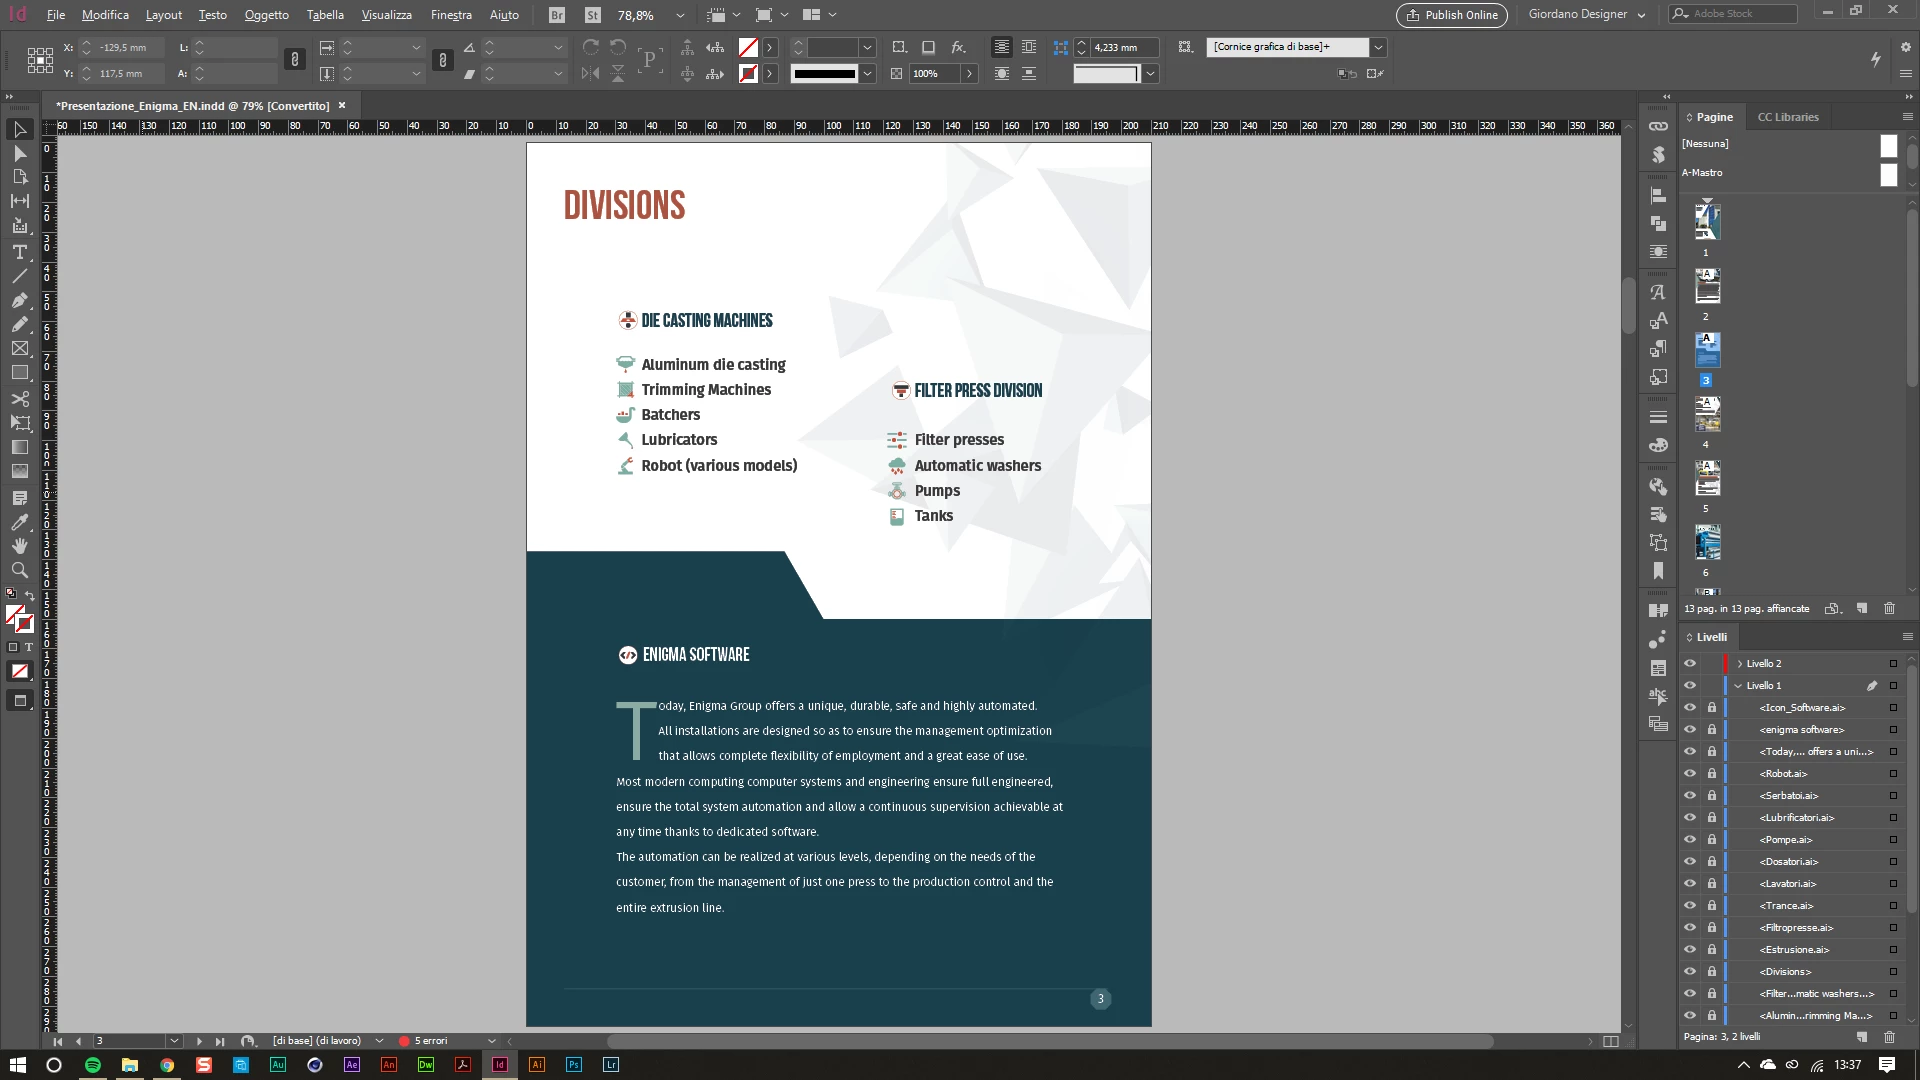The width and height of the screenshot is (1920, 1080).
Task: Pick the Scissors tool
Action: tap(19, 398)
